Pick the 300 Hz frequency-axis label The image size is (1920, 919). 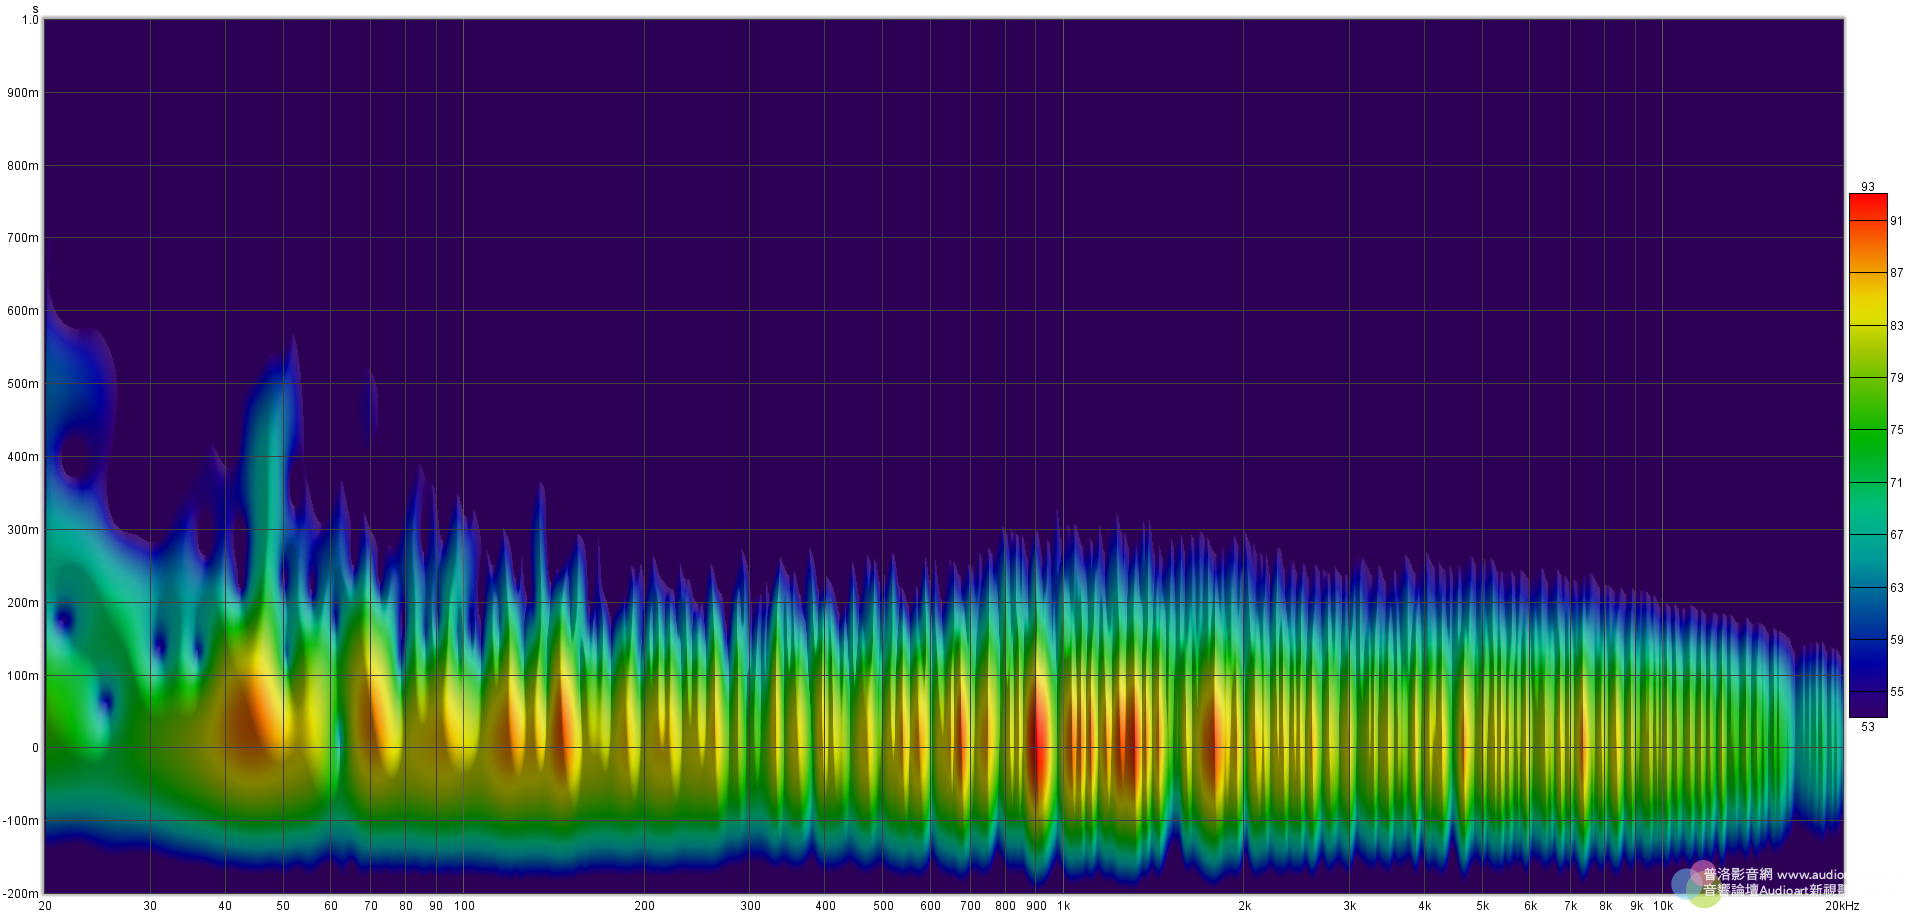(750, 906)
